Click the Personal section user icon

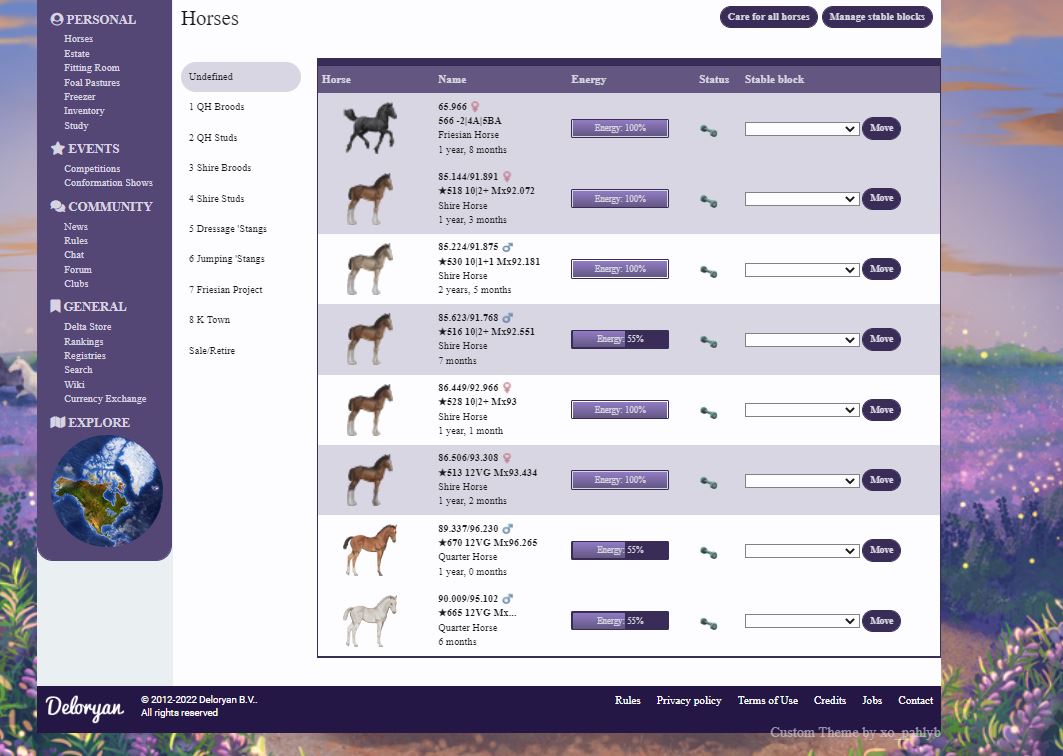coord(57,19)
